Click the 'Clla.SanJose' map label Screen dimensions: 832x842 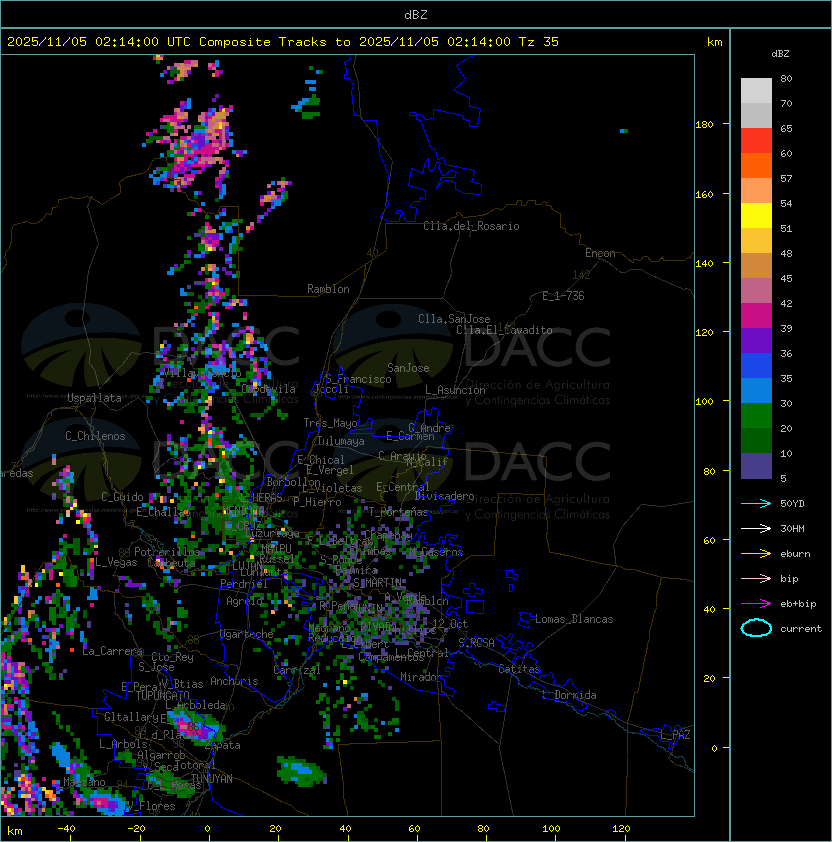454,319
